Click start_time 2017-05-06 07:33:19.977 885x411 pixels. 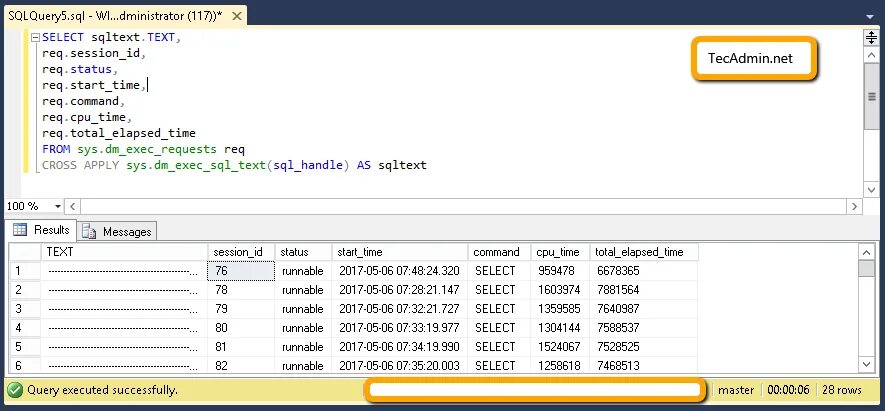coord(400,328)
